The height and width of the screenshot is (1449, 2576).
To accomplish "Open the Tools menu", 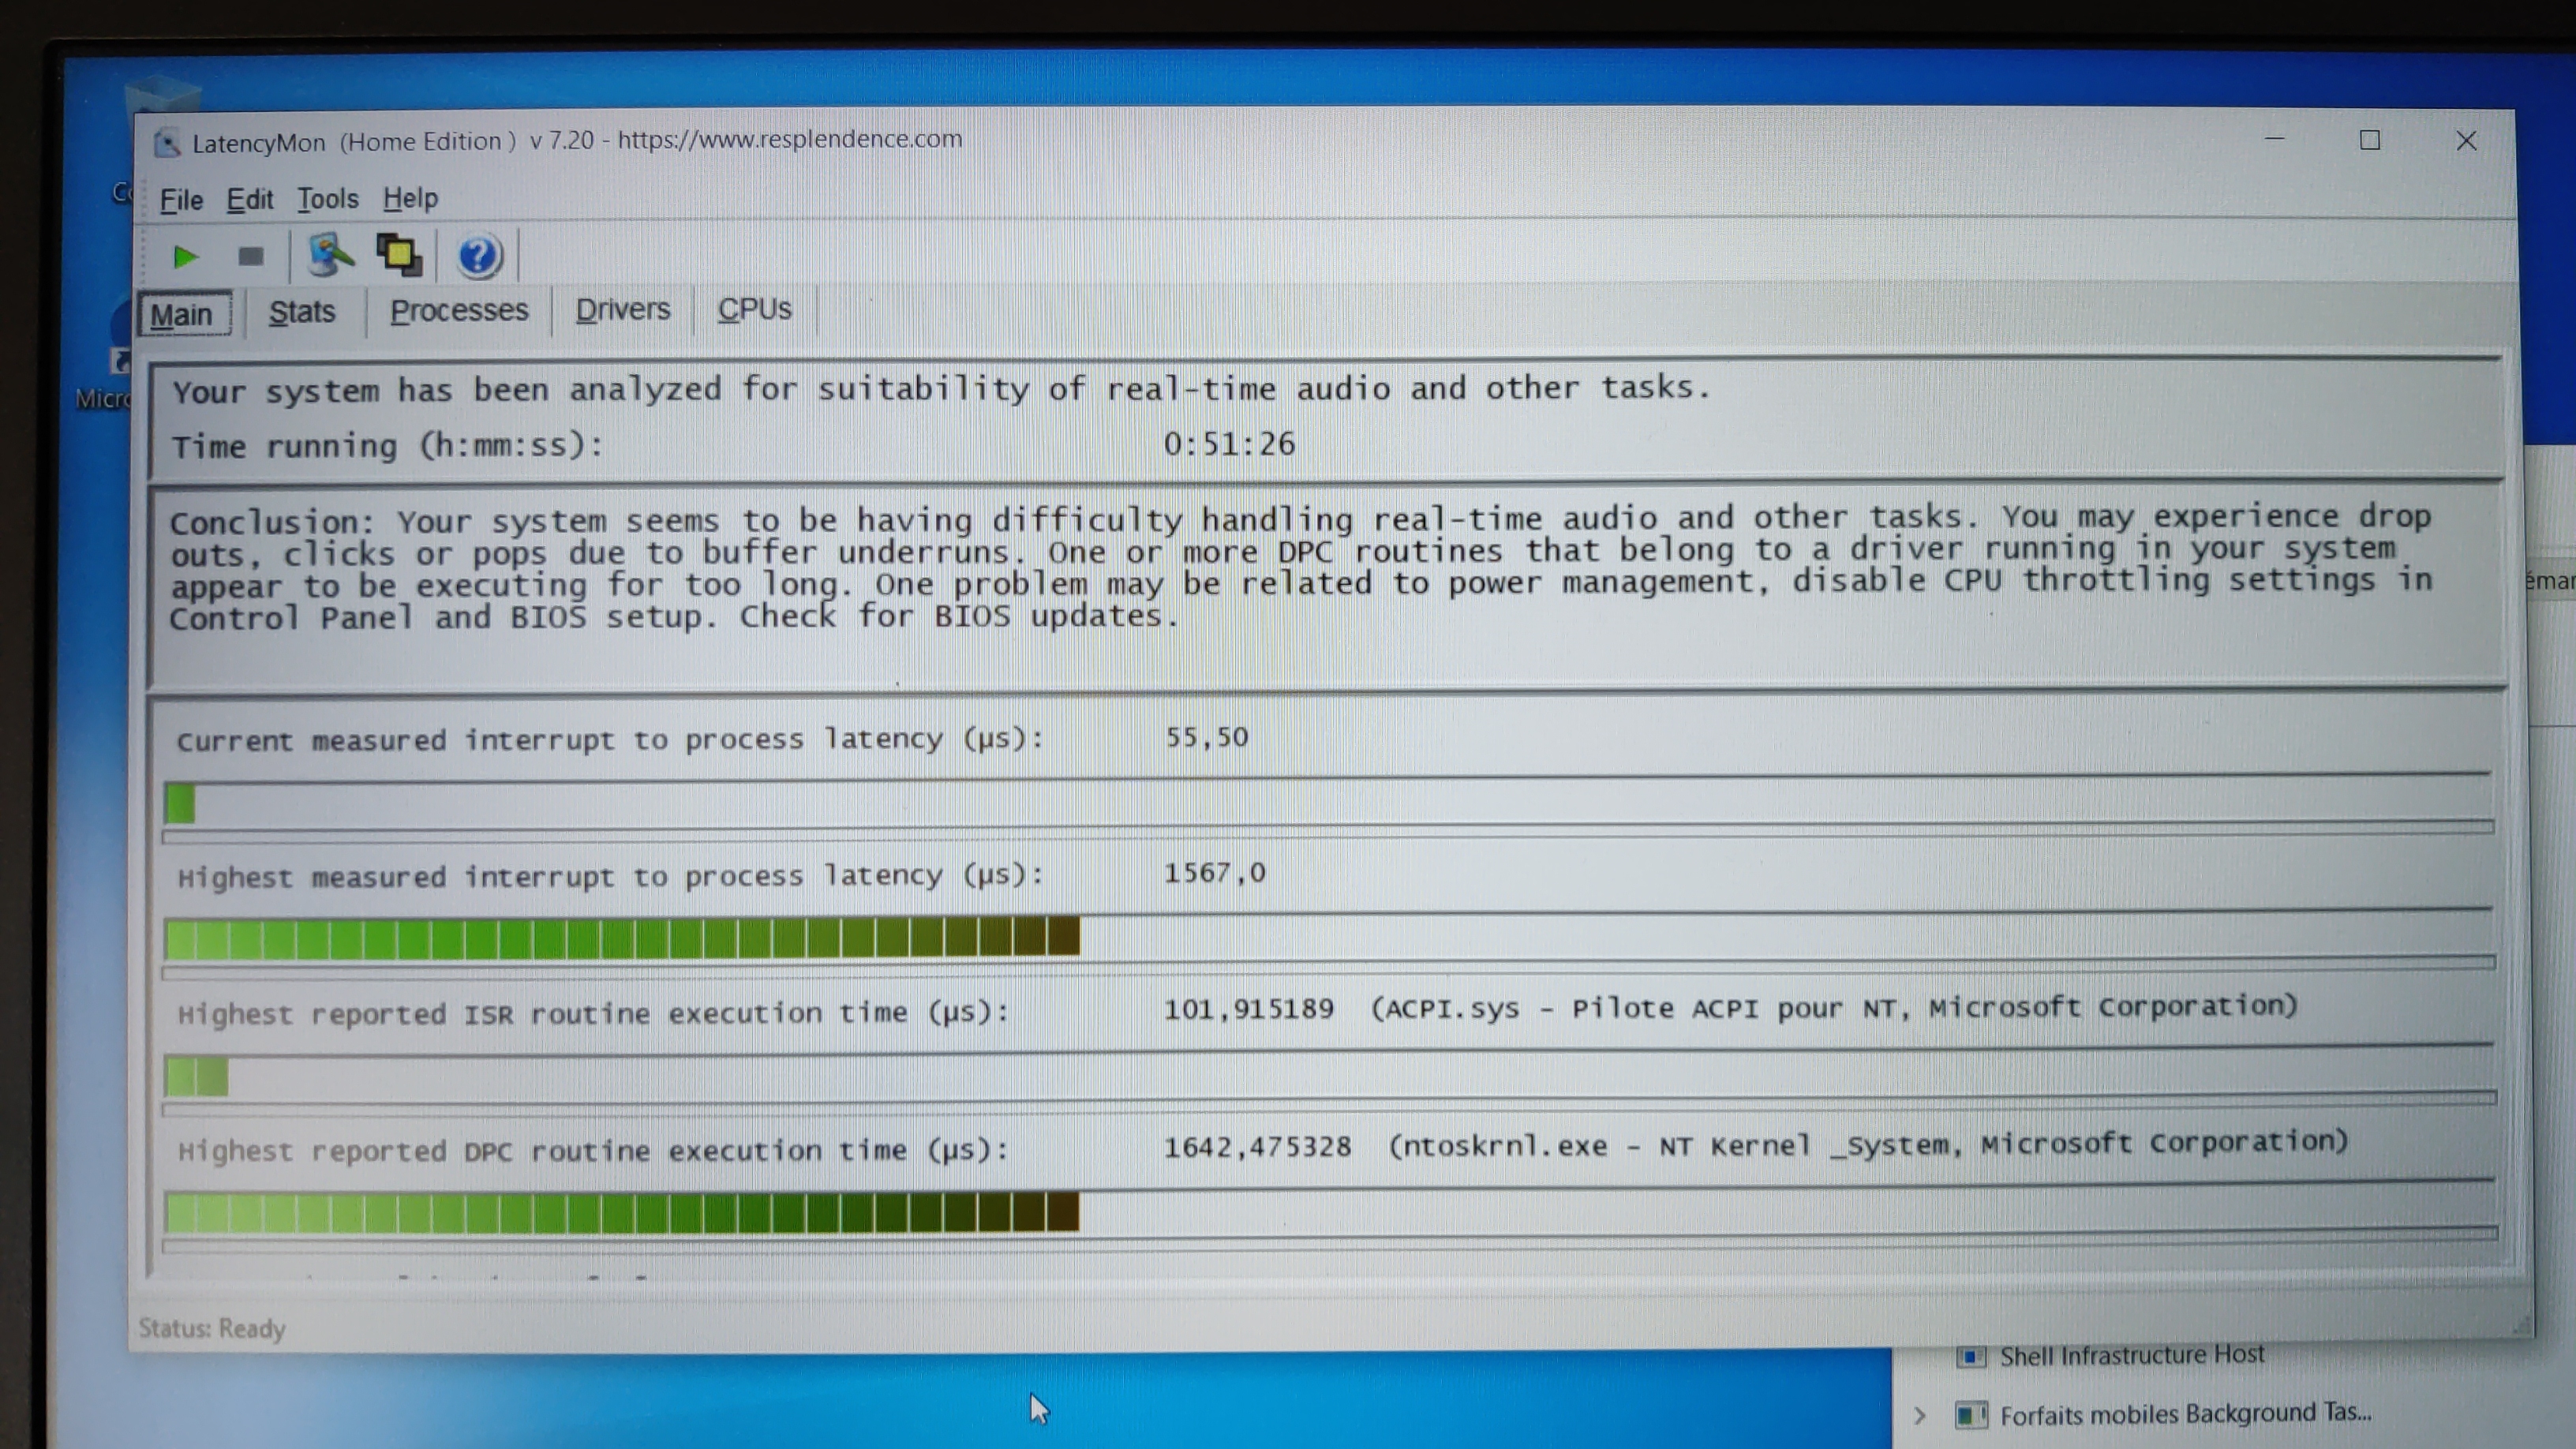I will pyautogui.click(x=327, y=199).
